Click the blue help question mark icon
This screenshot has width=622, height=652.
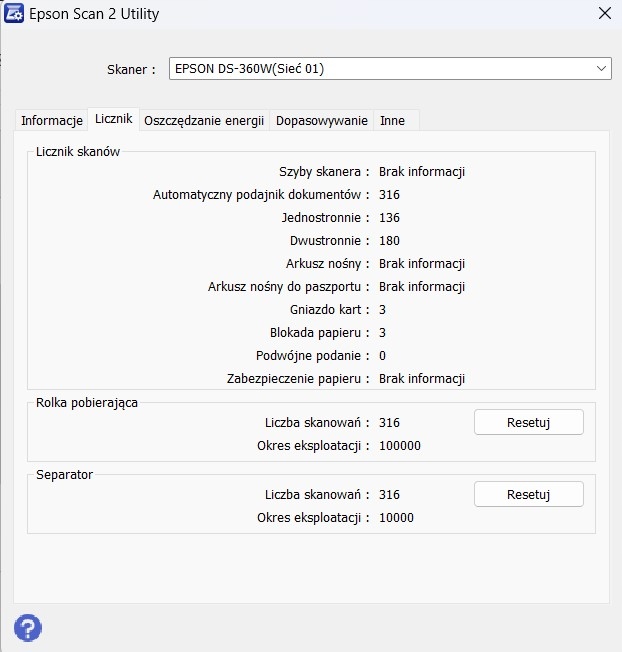click(28, 628)
